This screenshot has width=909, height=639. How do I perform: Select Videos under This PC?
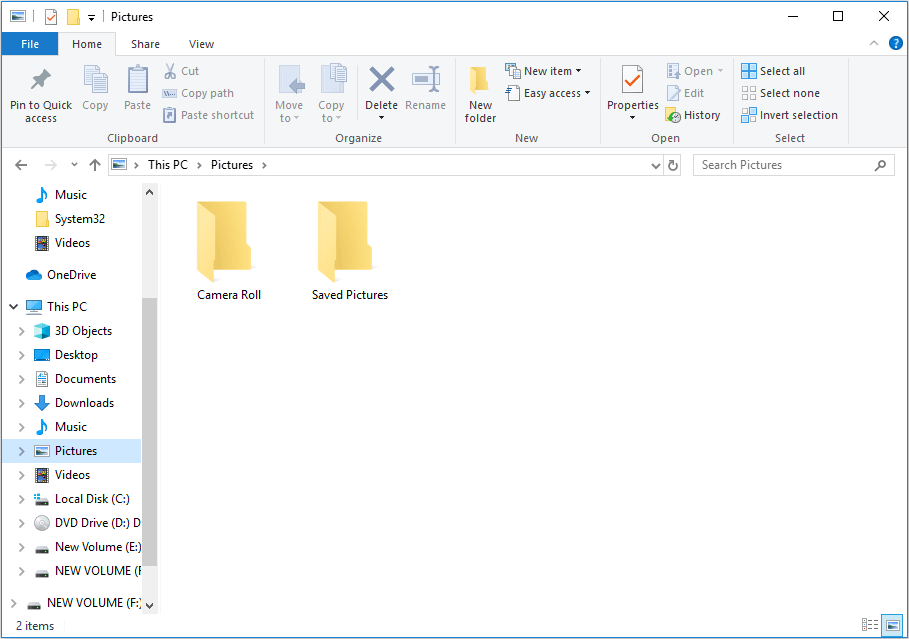pyautogui.click(x=72, y=475)
